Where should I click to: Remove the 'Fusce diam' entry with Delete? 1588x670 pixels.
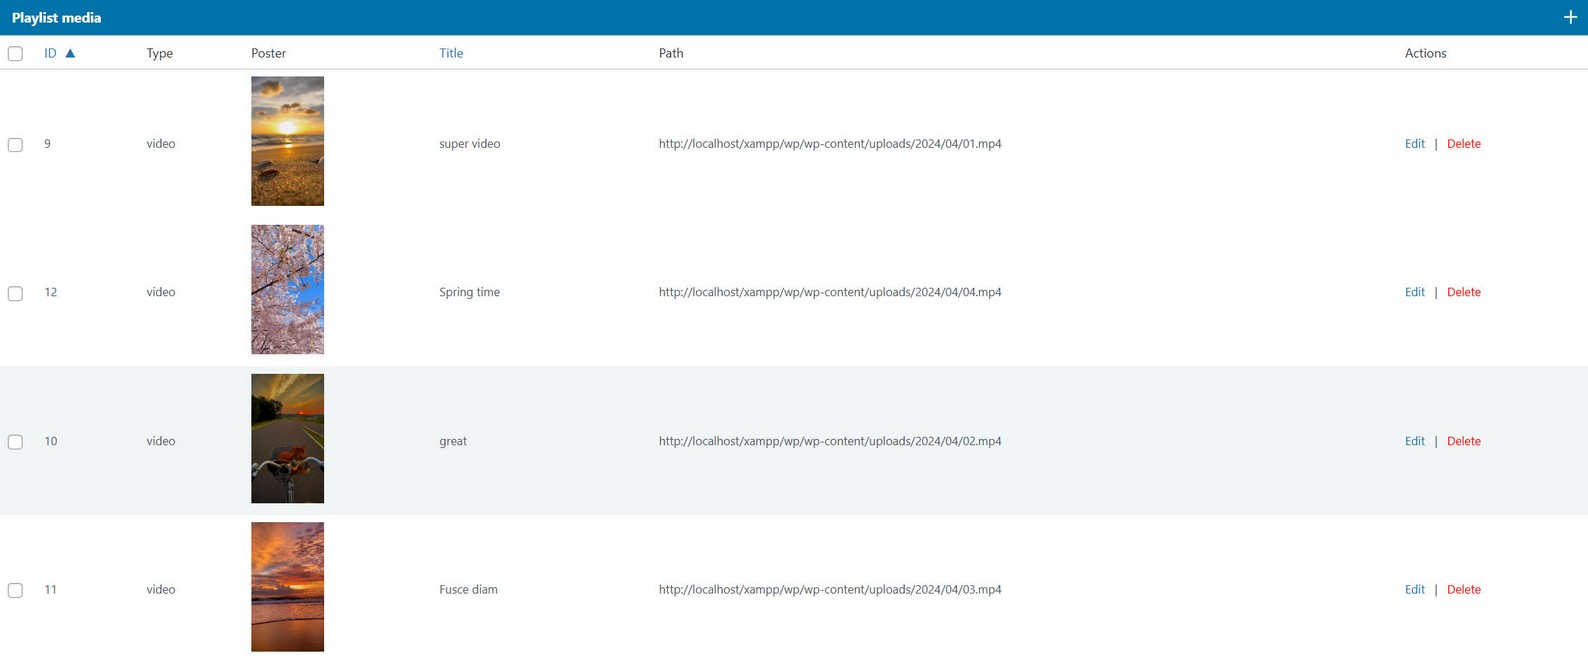point(1463,589)
